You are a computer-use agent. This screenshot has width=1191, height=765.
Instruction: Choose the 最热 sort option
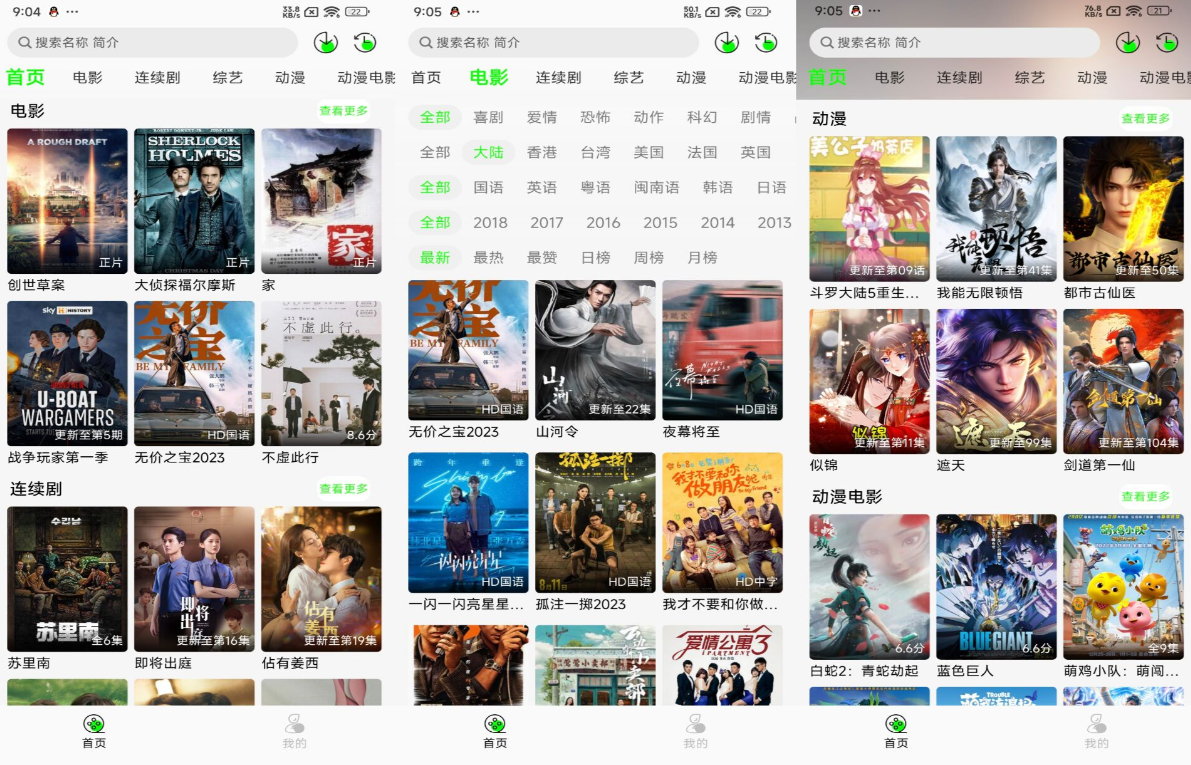[488, 257]
